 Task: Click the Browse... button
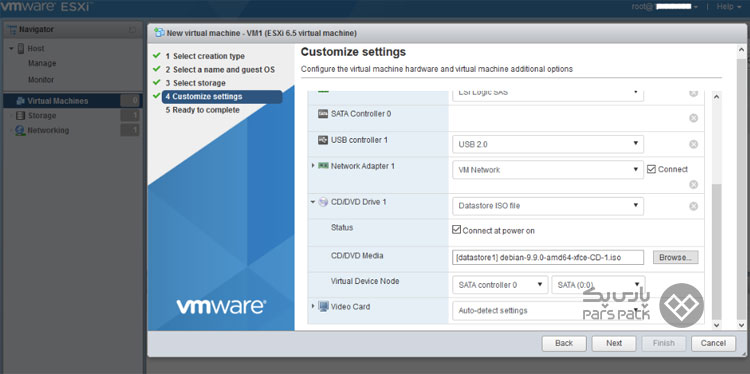pyautogui.click(x=675, y=257)
